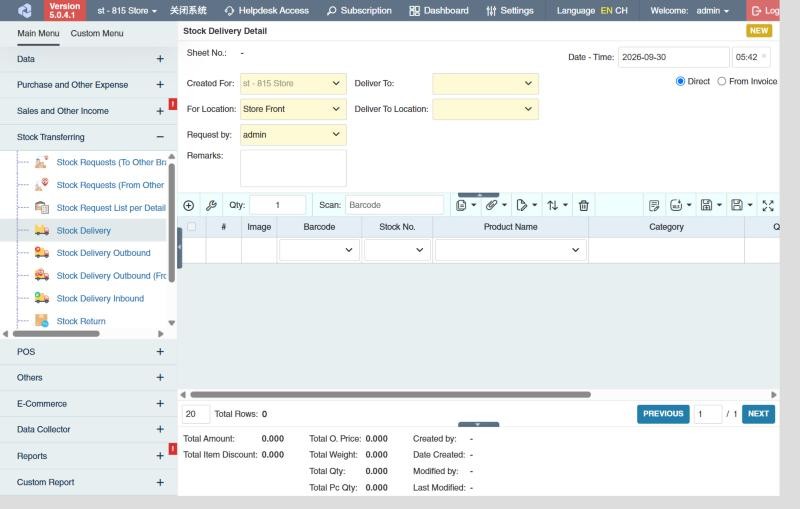Open the Deliver To Location dropdown

pos(485,109)
